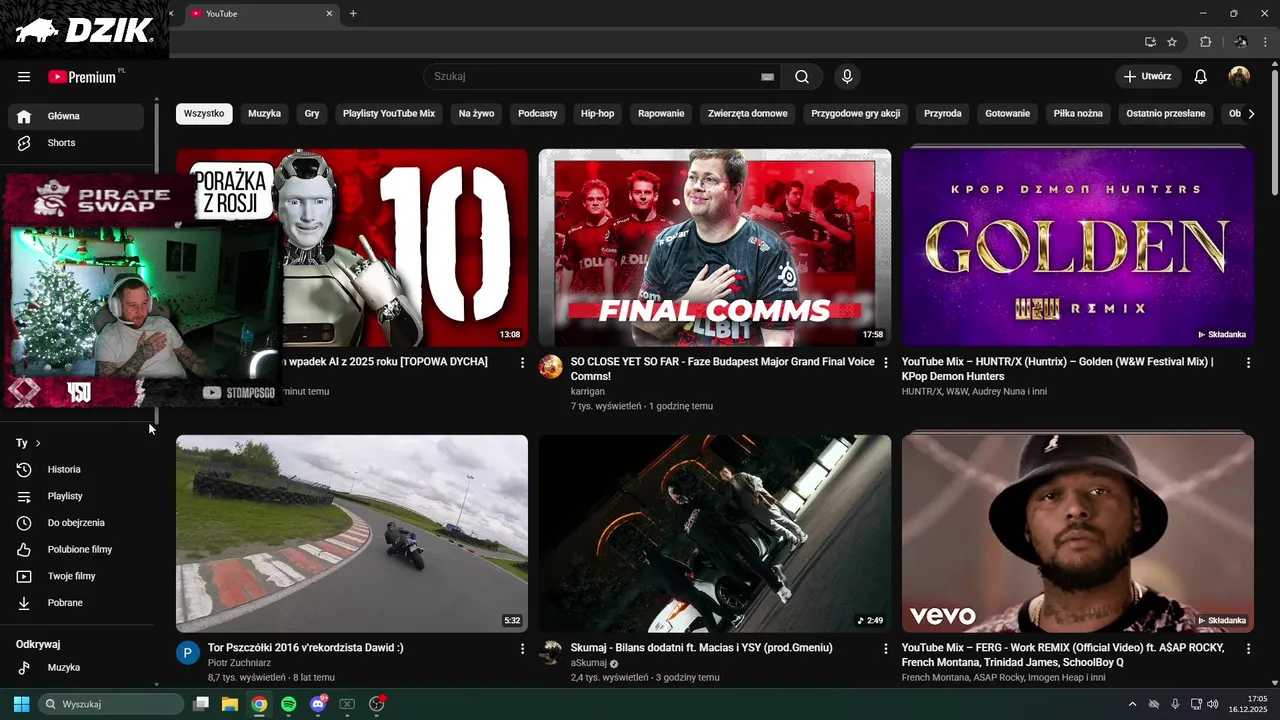The image size is (1280, 720).
Task: Open options for FERG Work REMIX mix
Action: (1248, 649)
